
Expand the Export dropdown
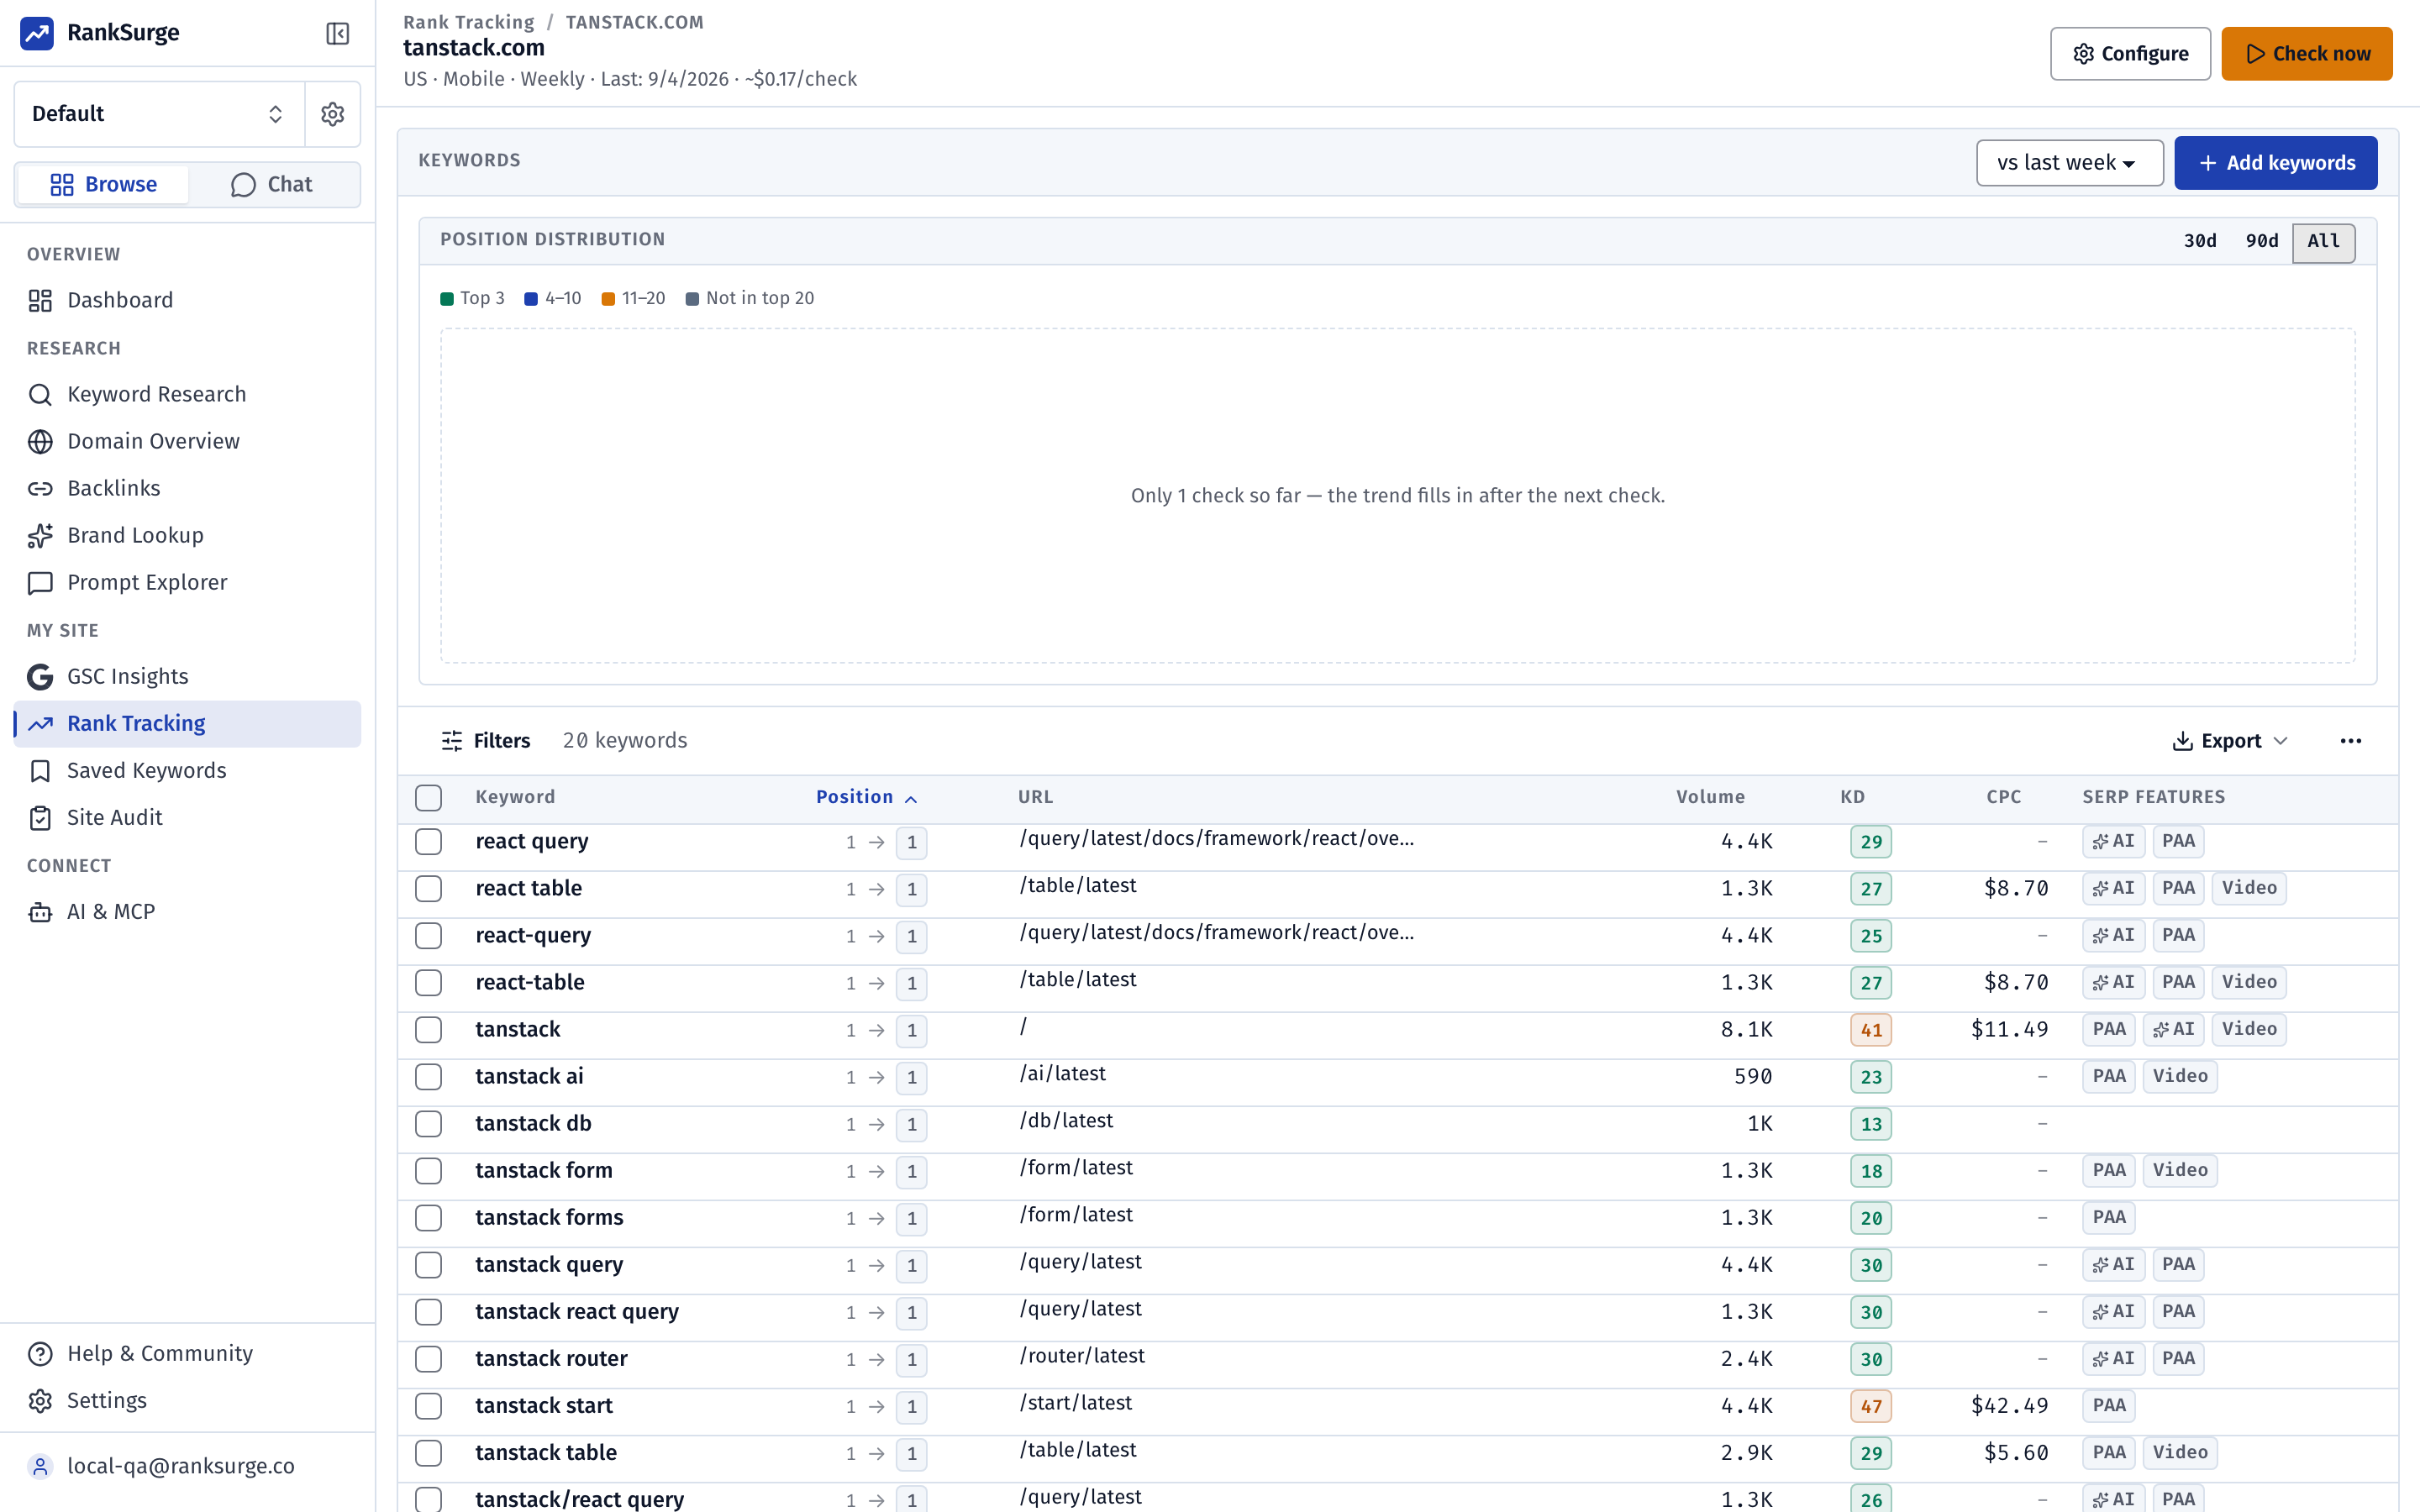tap(2230, 741)
